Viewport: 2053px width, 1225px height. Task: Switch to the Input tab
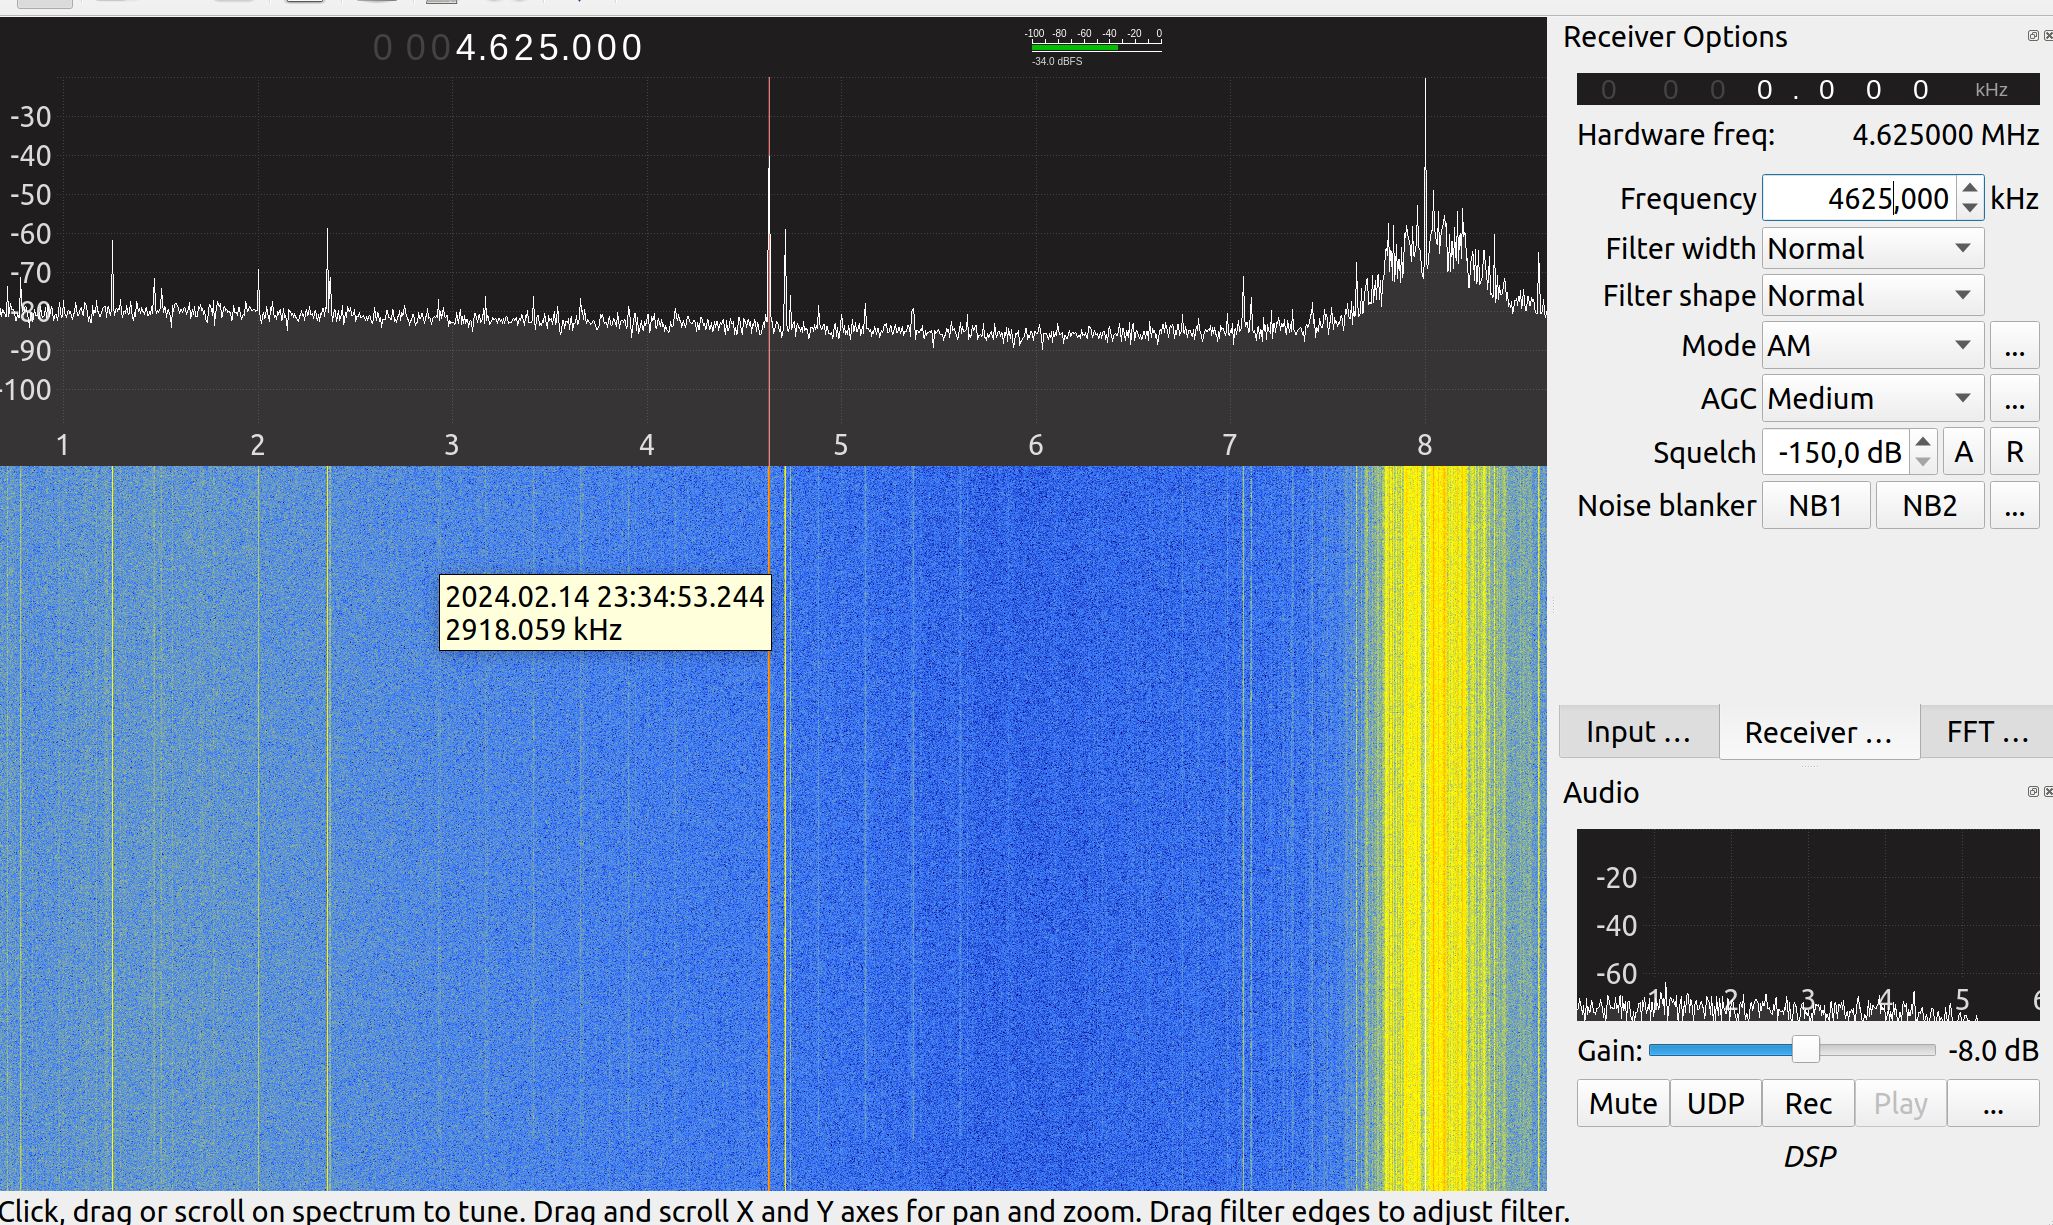coord(1638,733)
